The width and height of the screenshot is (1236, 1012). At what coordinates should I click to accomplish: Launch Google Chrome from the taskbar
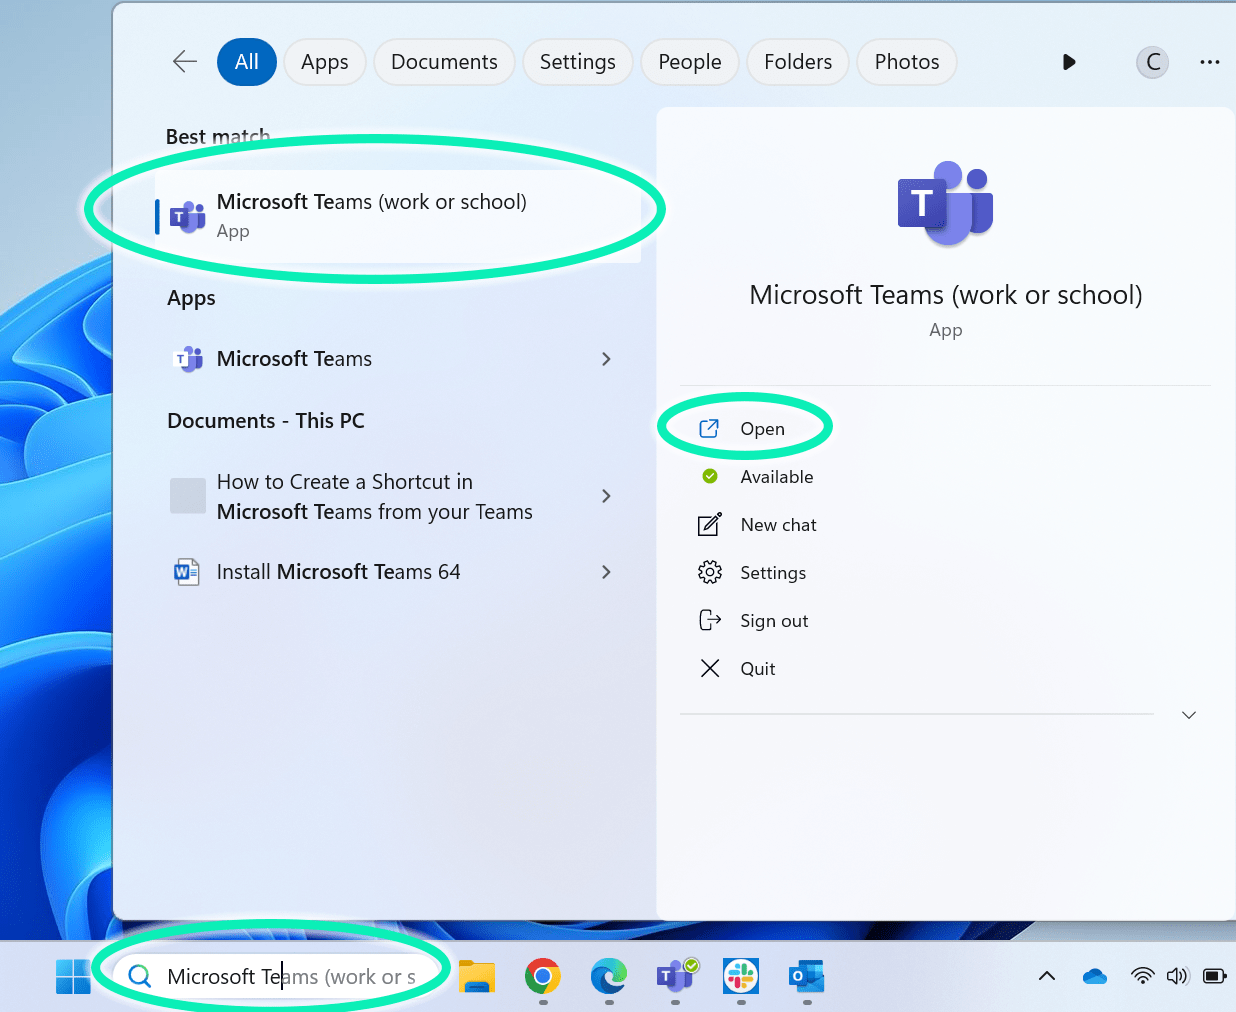point(542,976)
